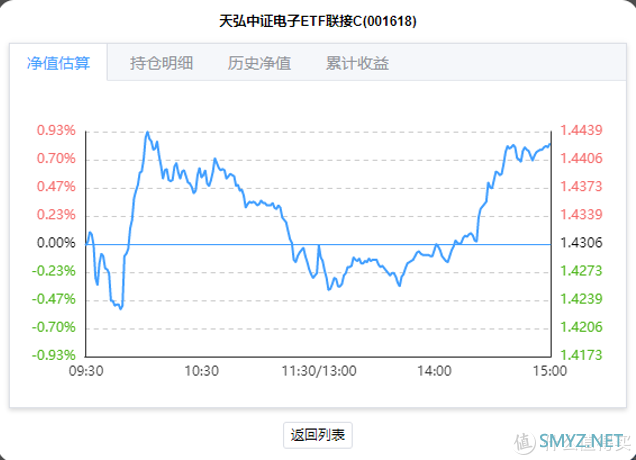Click the chart line's lowest dip after 09:30

click(121, 309)
